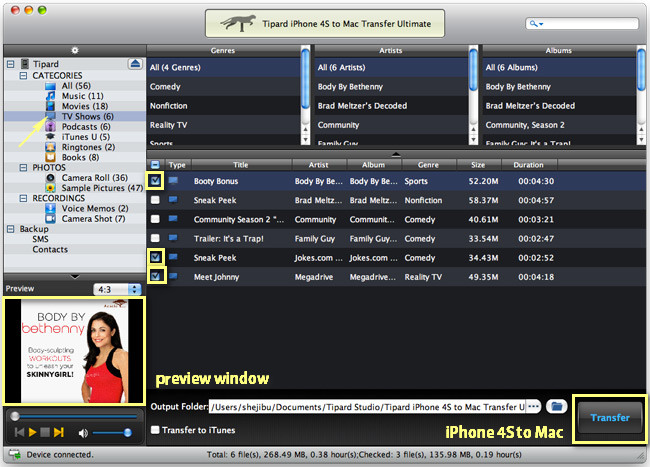Screen dimensions: 650x467
Task: Open the Camera Shot (7) camcorder icon
Action: [50, 218]
